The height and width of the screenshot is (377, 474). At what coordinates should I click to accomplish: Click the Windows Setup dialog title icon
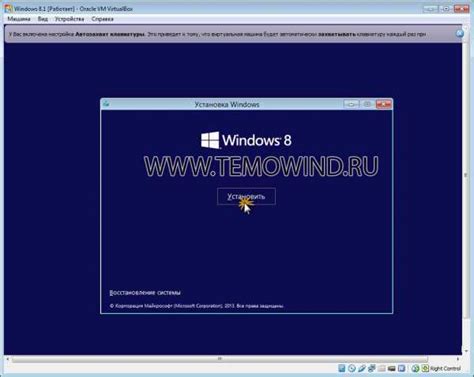pos(106,104)
